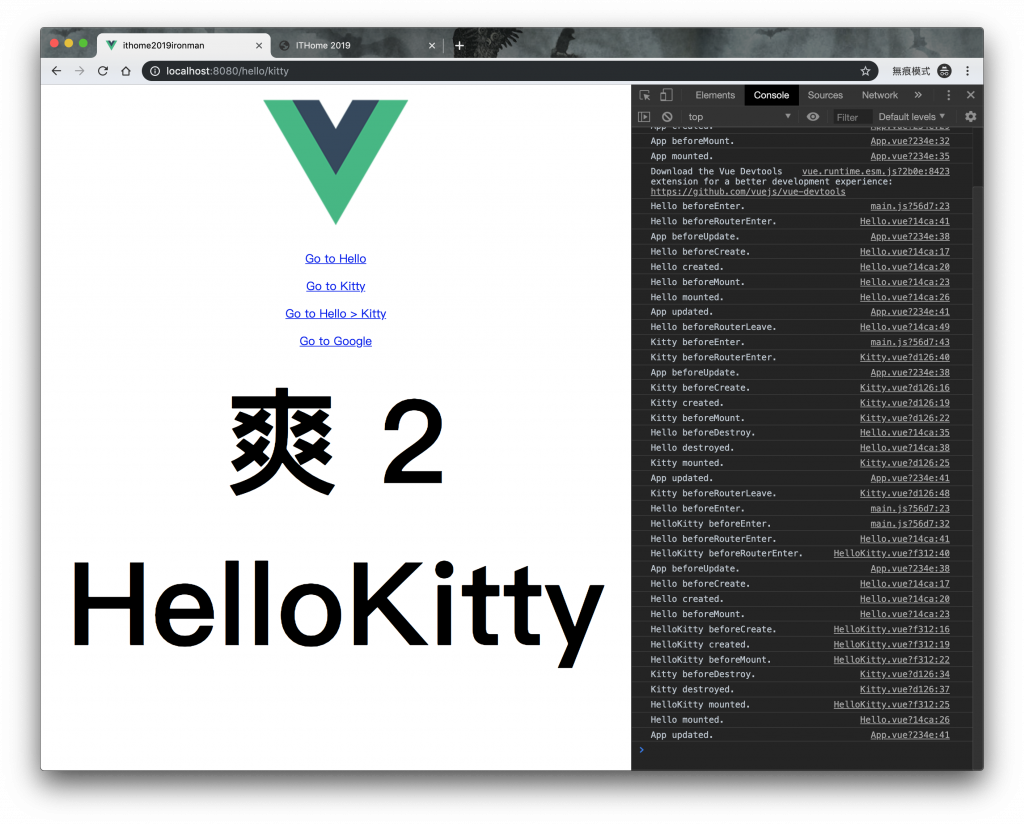The image size is (1024, 824).
Task: Open the Default levels dropdown
Action: [x=912, y=117]
